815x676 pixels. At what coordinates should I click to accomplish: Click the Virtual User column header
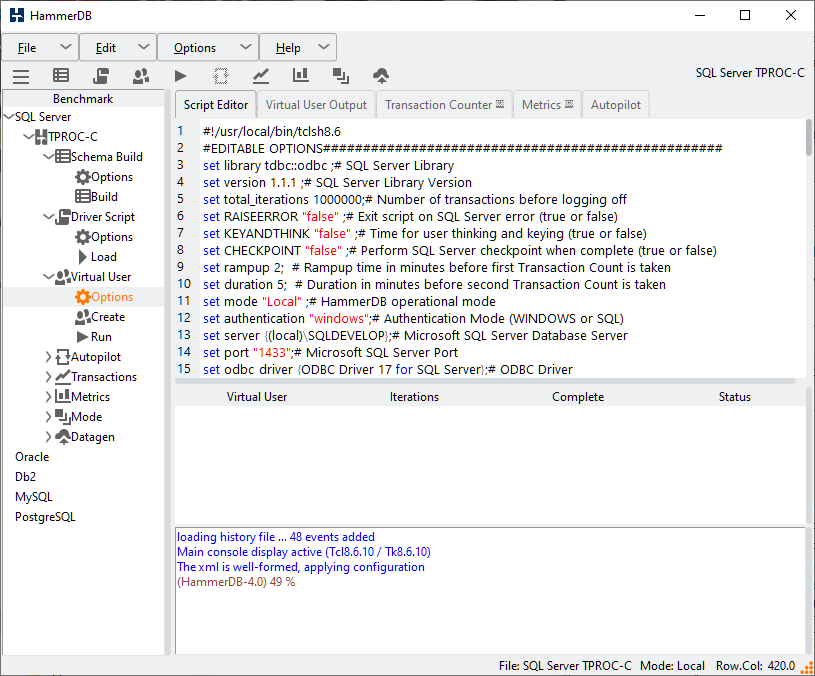[257, 397]
